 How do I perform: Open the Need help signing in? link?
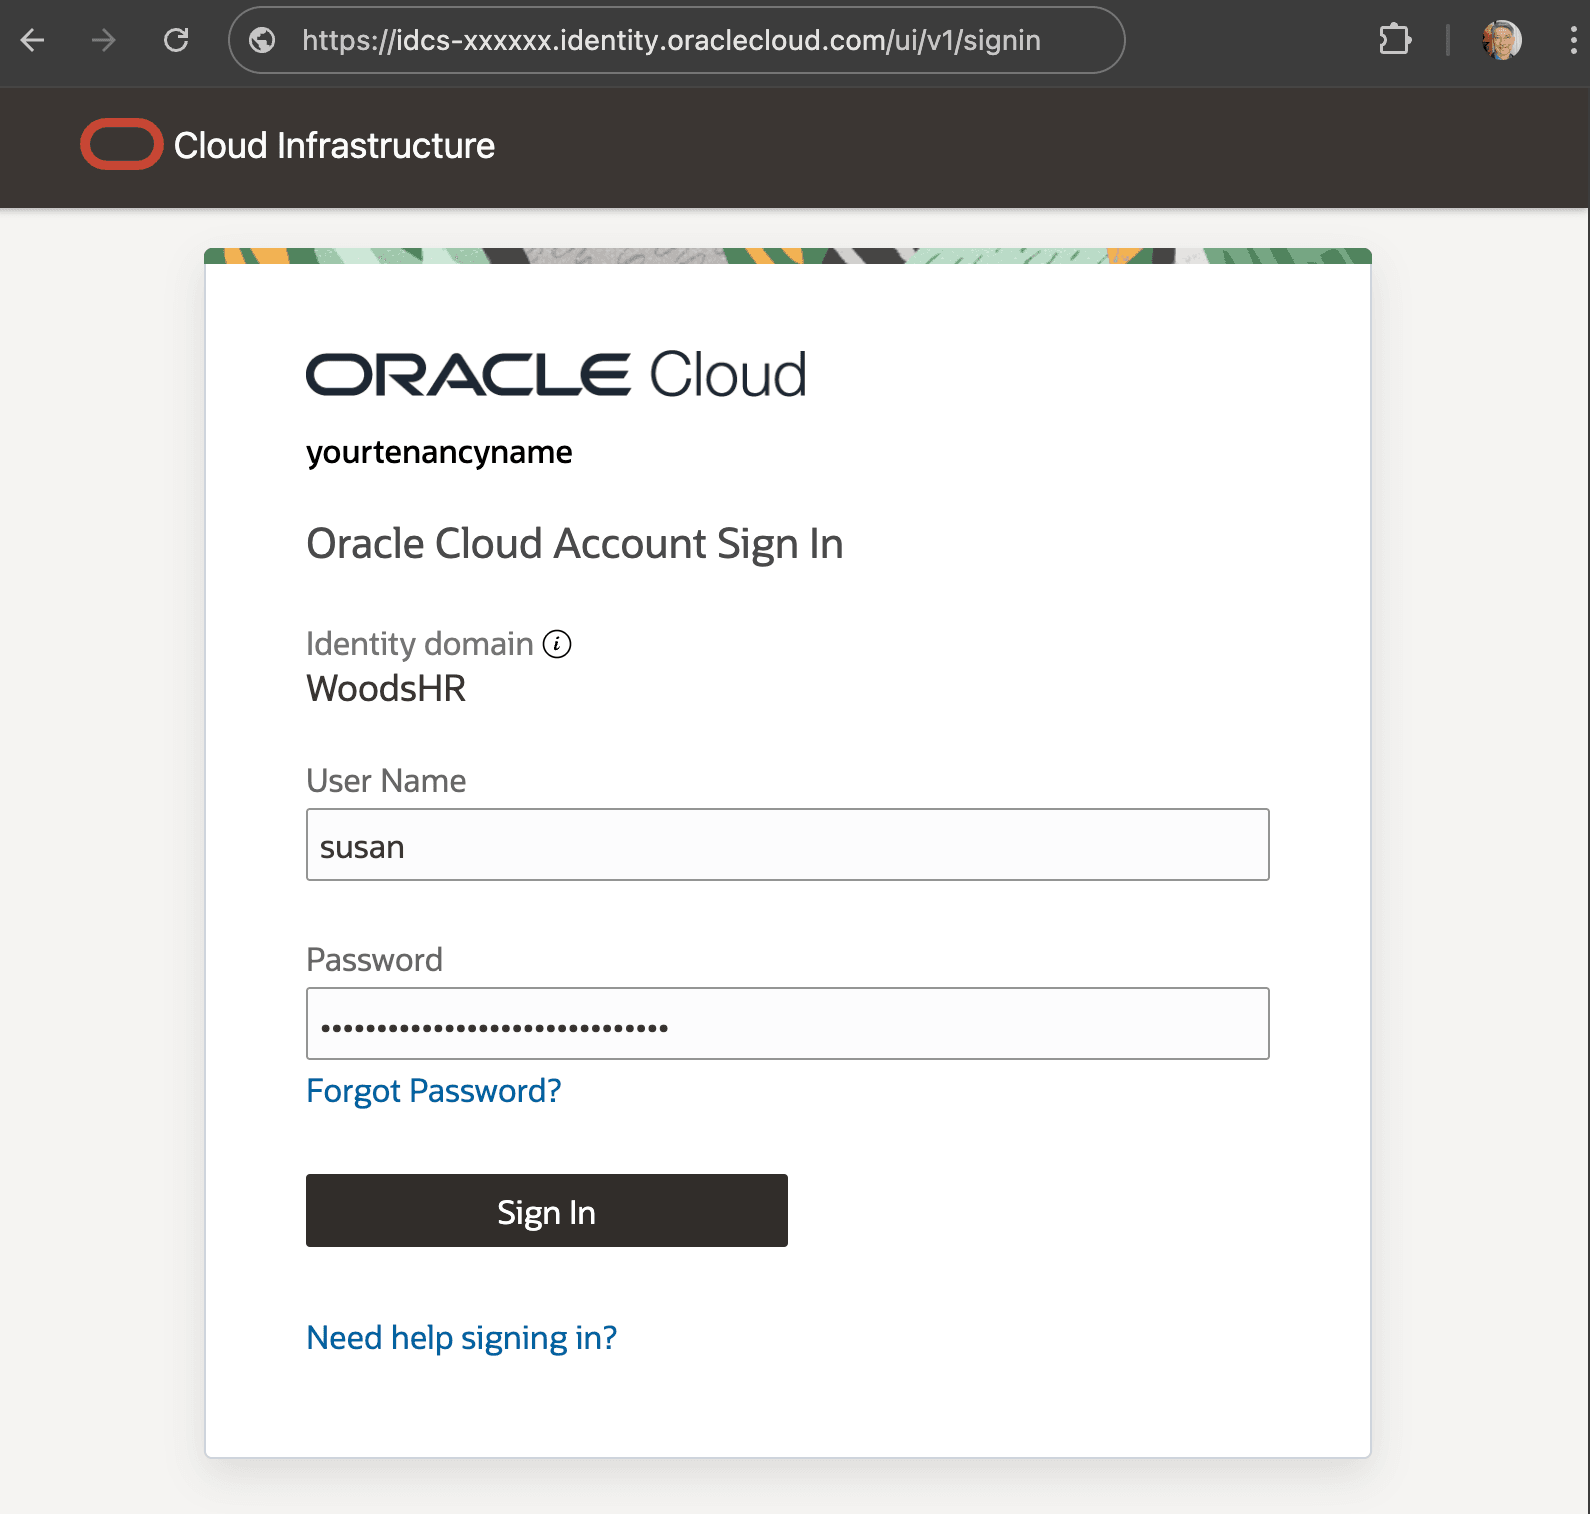pyautogui.click(x=462, y=1338)
